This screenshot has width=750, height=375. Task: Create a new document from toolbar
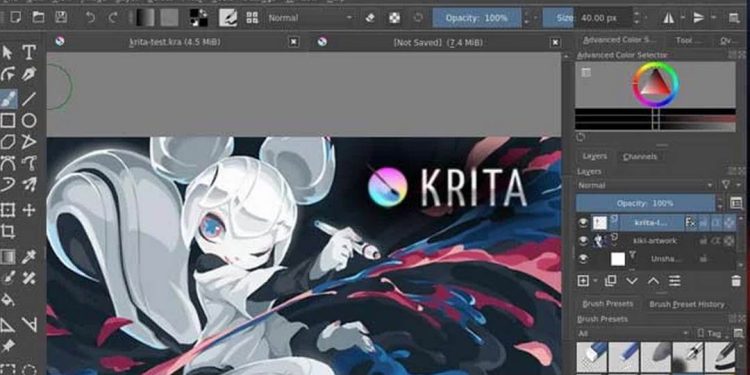click(15, 18)
